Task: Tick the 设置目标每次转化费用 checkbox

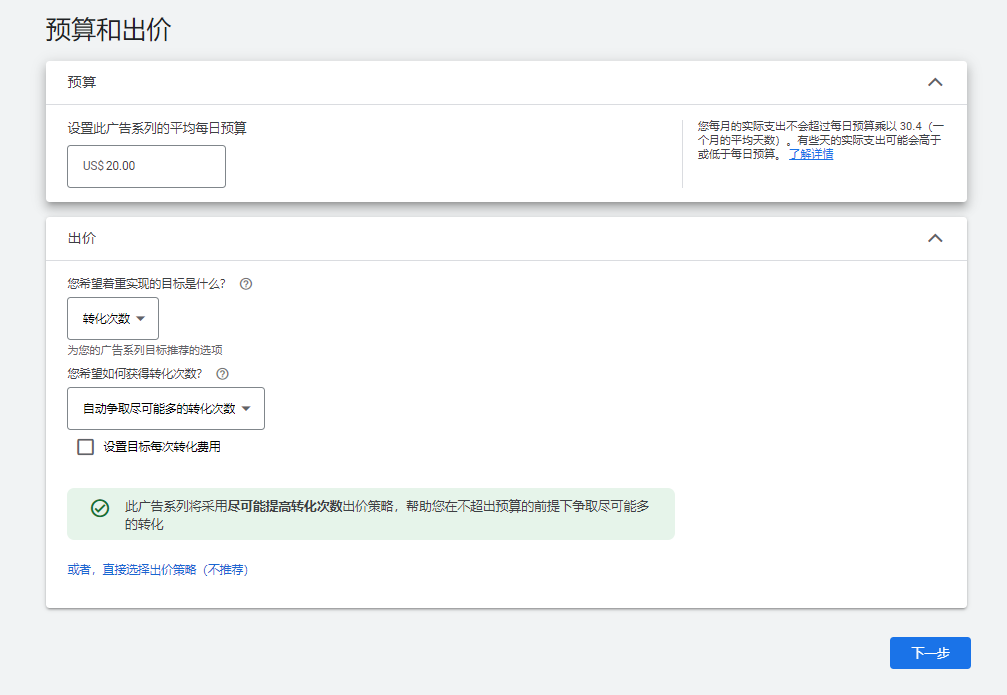Action: (x=85, y=447)
